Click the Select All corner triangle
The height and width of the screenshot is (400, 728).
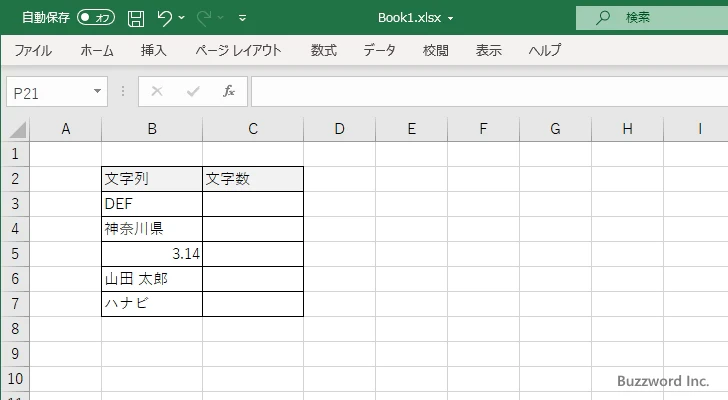[18, 129]
